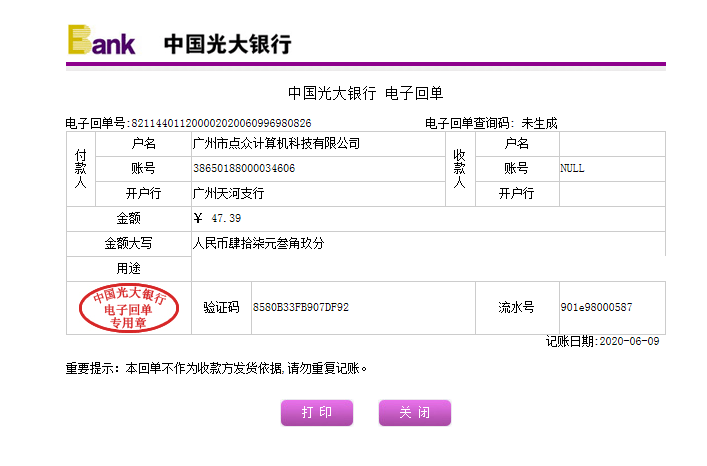Click the empty payee 户名 field

[x=611, y=143]
